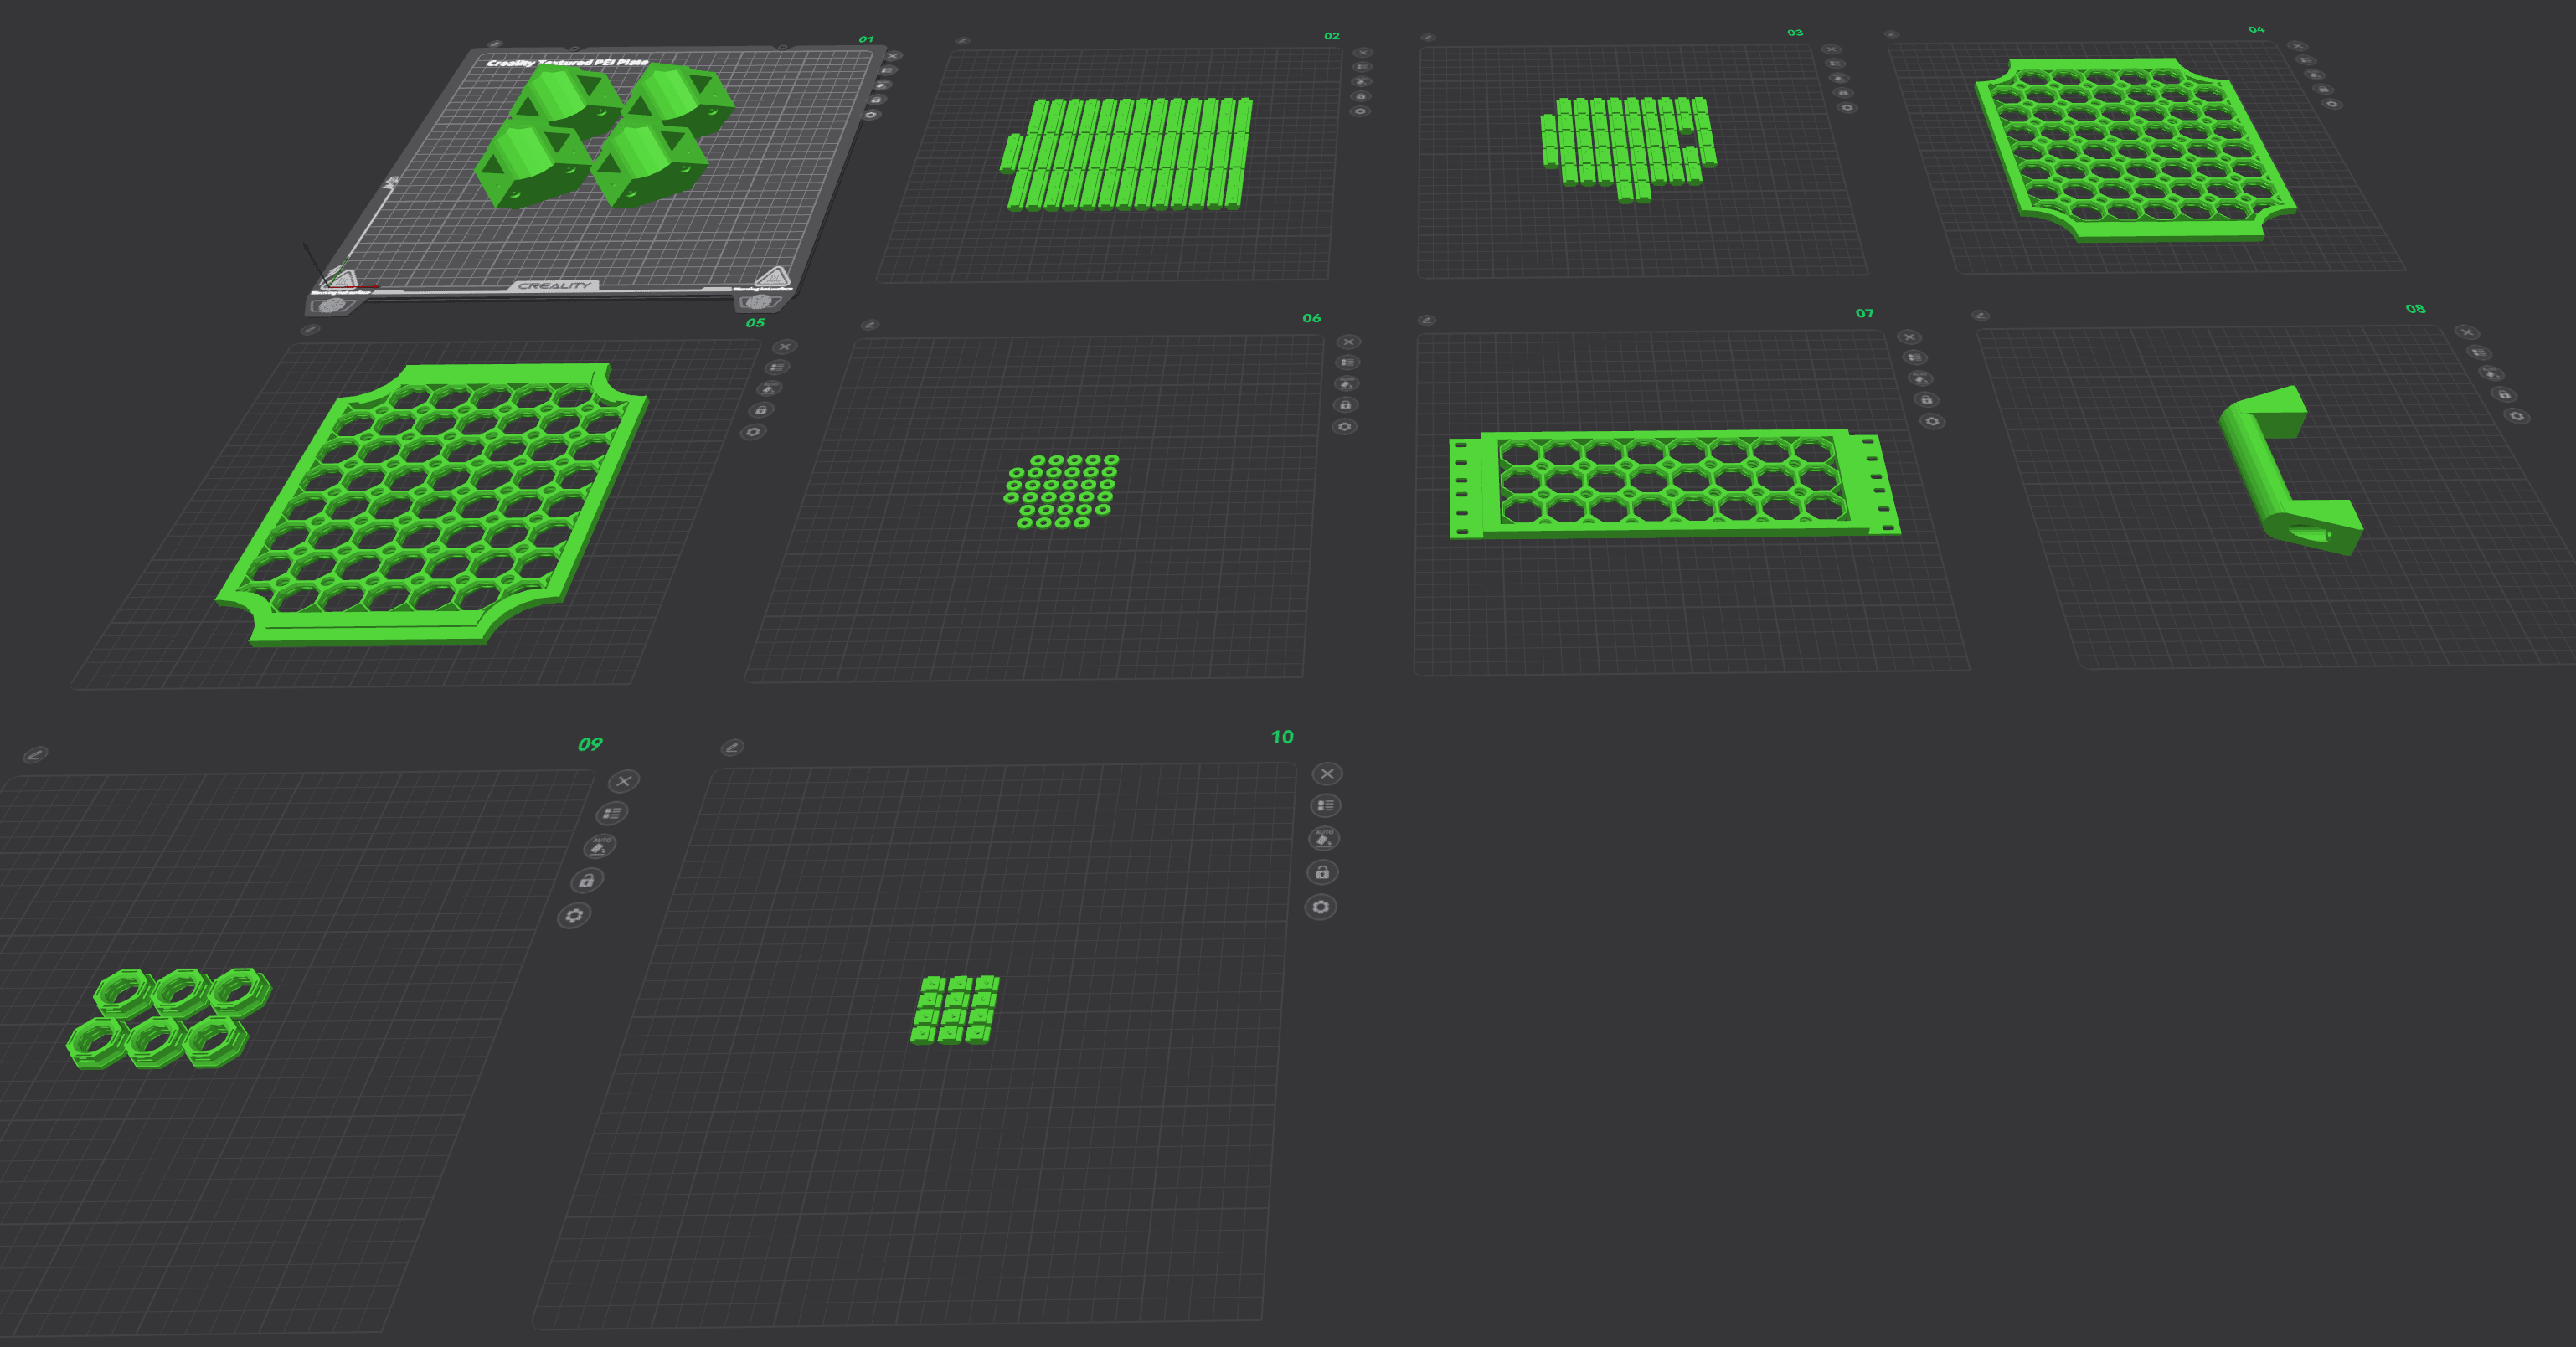This screenshot has width=2576, height=1347.
Task: Edit the name of plate 08
Action: pos(1980,315)
